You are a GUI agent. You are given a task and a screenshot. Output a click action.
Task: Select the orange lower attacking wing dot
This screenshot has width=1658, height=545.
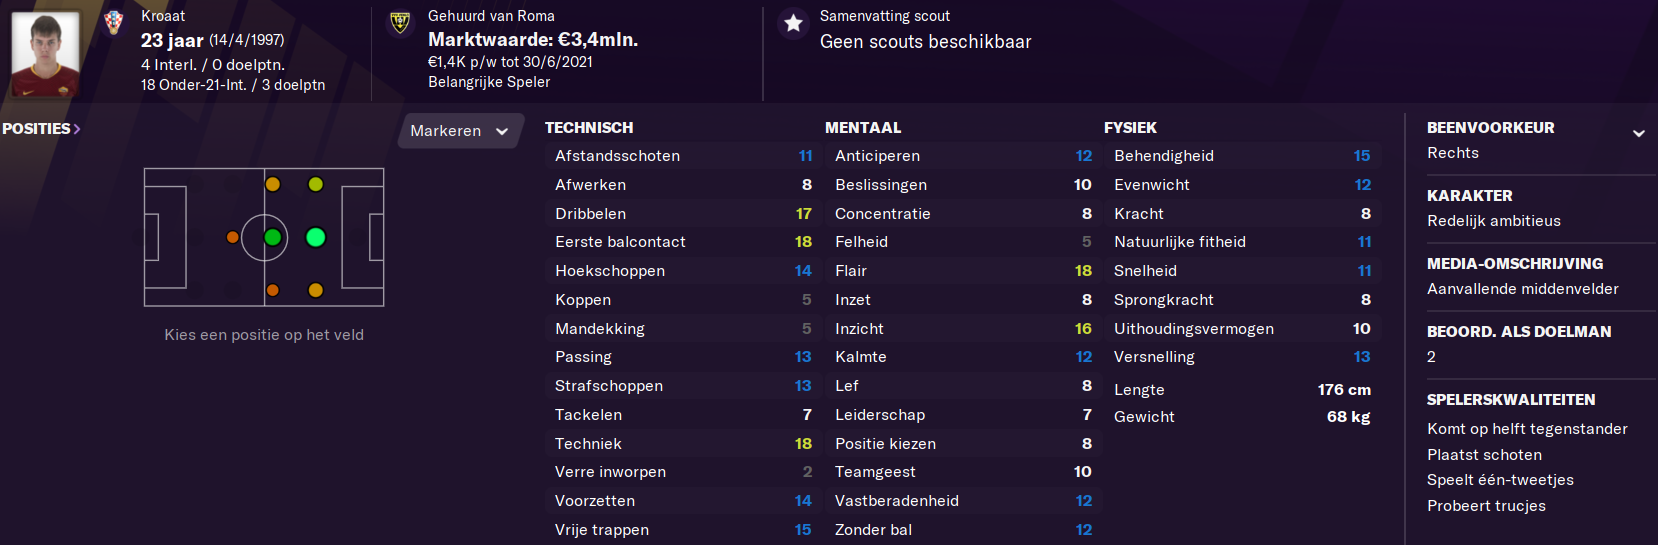point(316,290)
